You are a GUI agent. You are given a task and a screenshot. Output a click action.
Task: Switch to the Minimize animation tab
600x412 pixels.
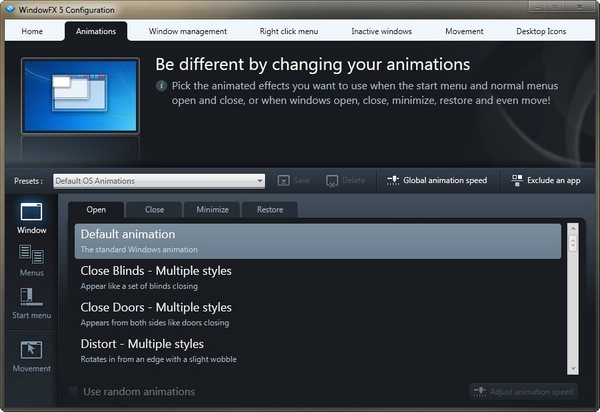pyautogui.click(x=212, y=210)
